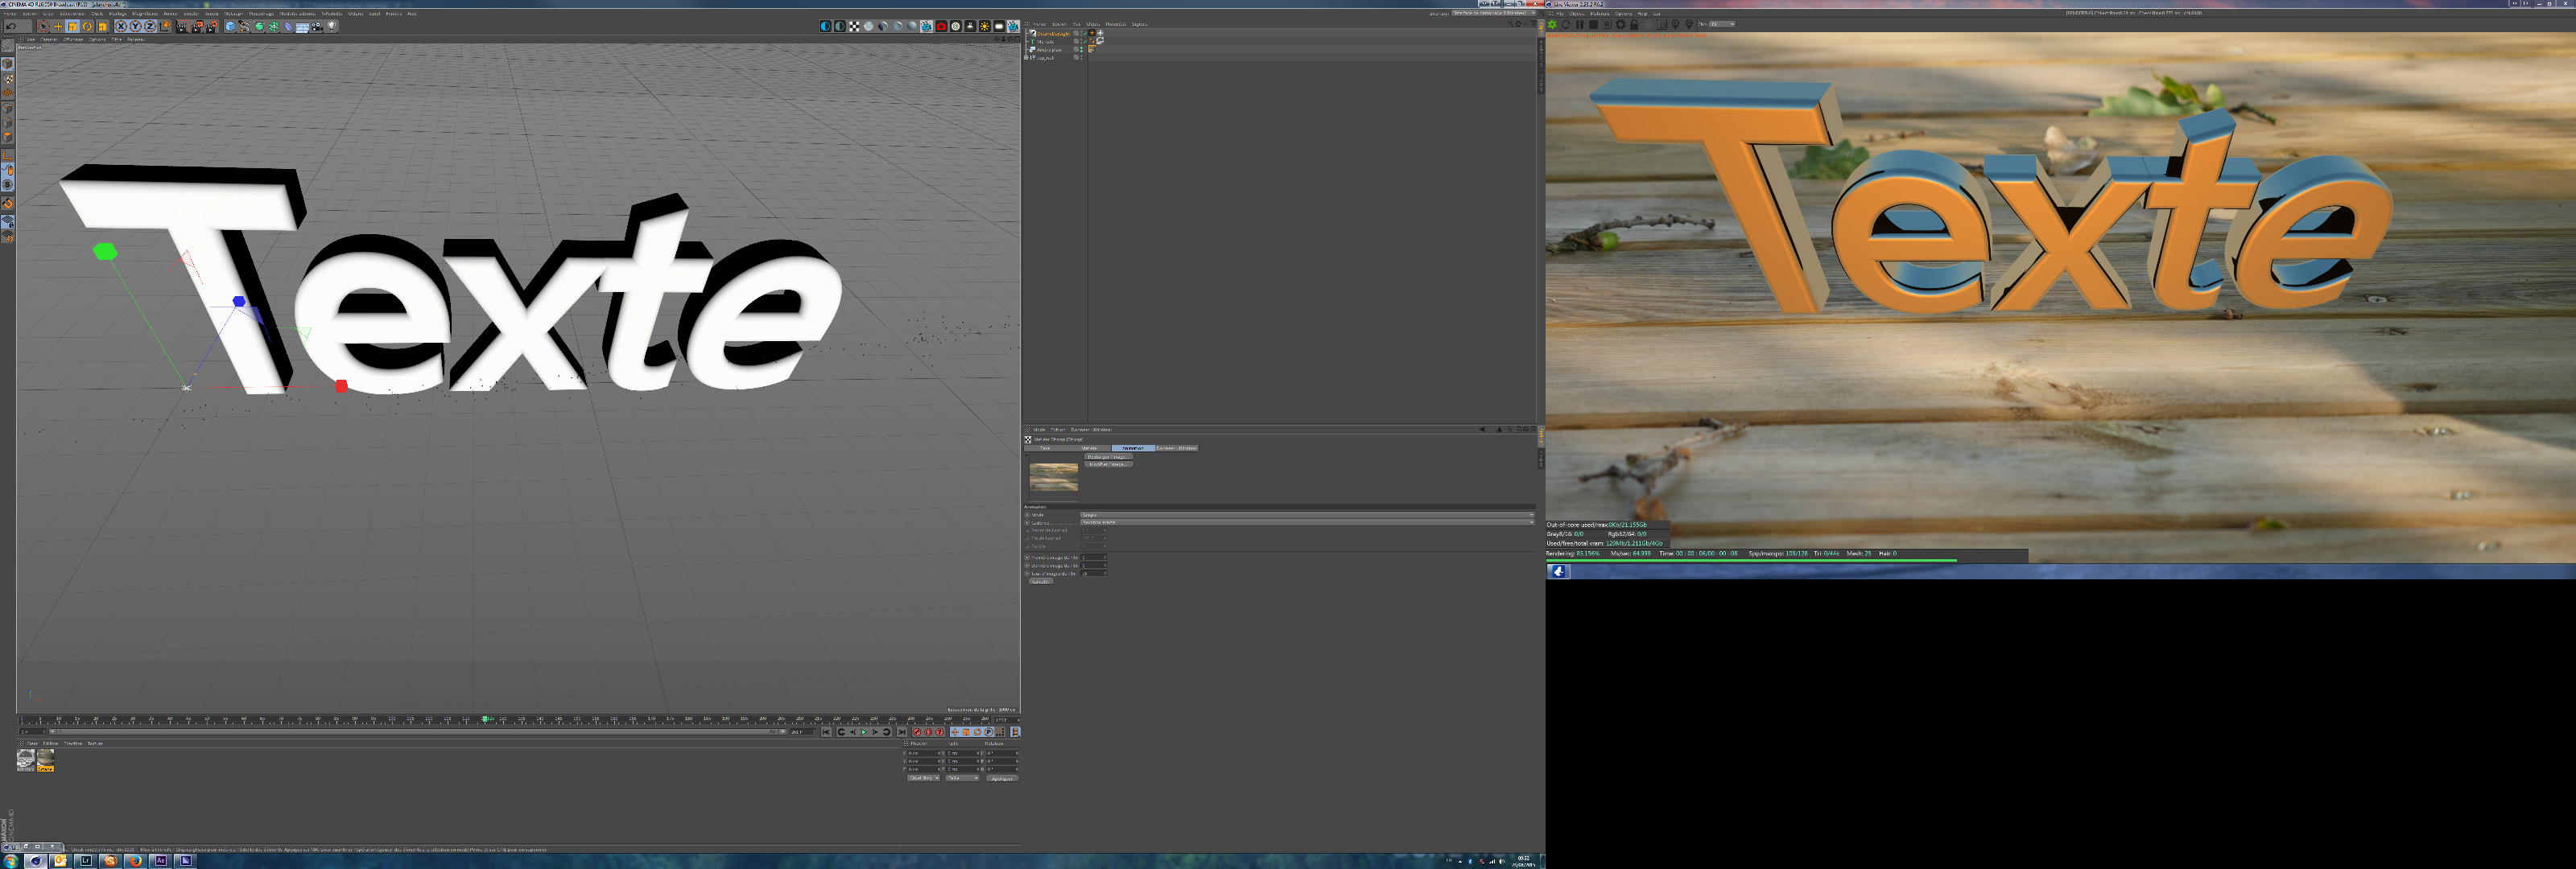This screenshot has width=2576, height=869.
Task: Select the Move tool icon
Action: (x=58, y=27)
